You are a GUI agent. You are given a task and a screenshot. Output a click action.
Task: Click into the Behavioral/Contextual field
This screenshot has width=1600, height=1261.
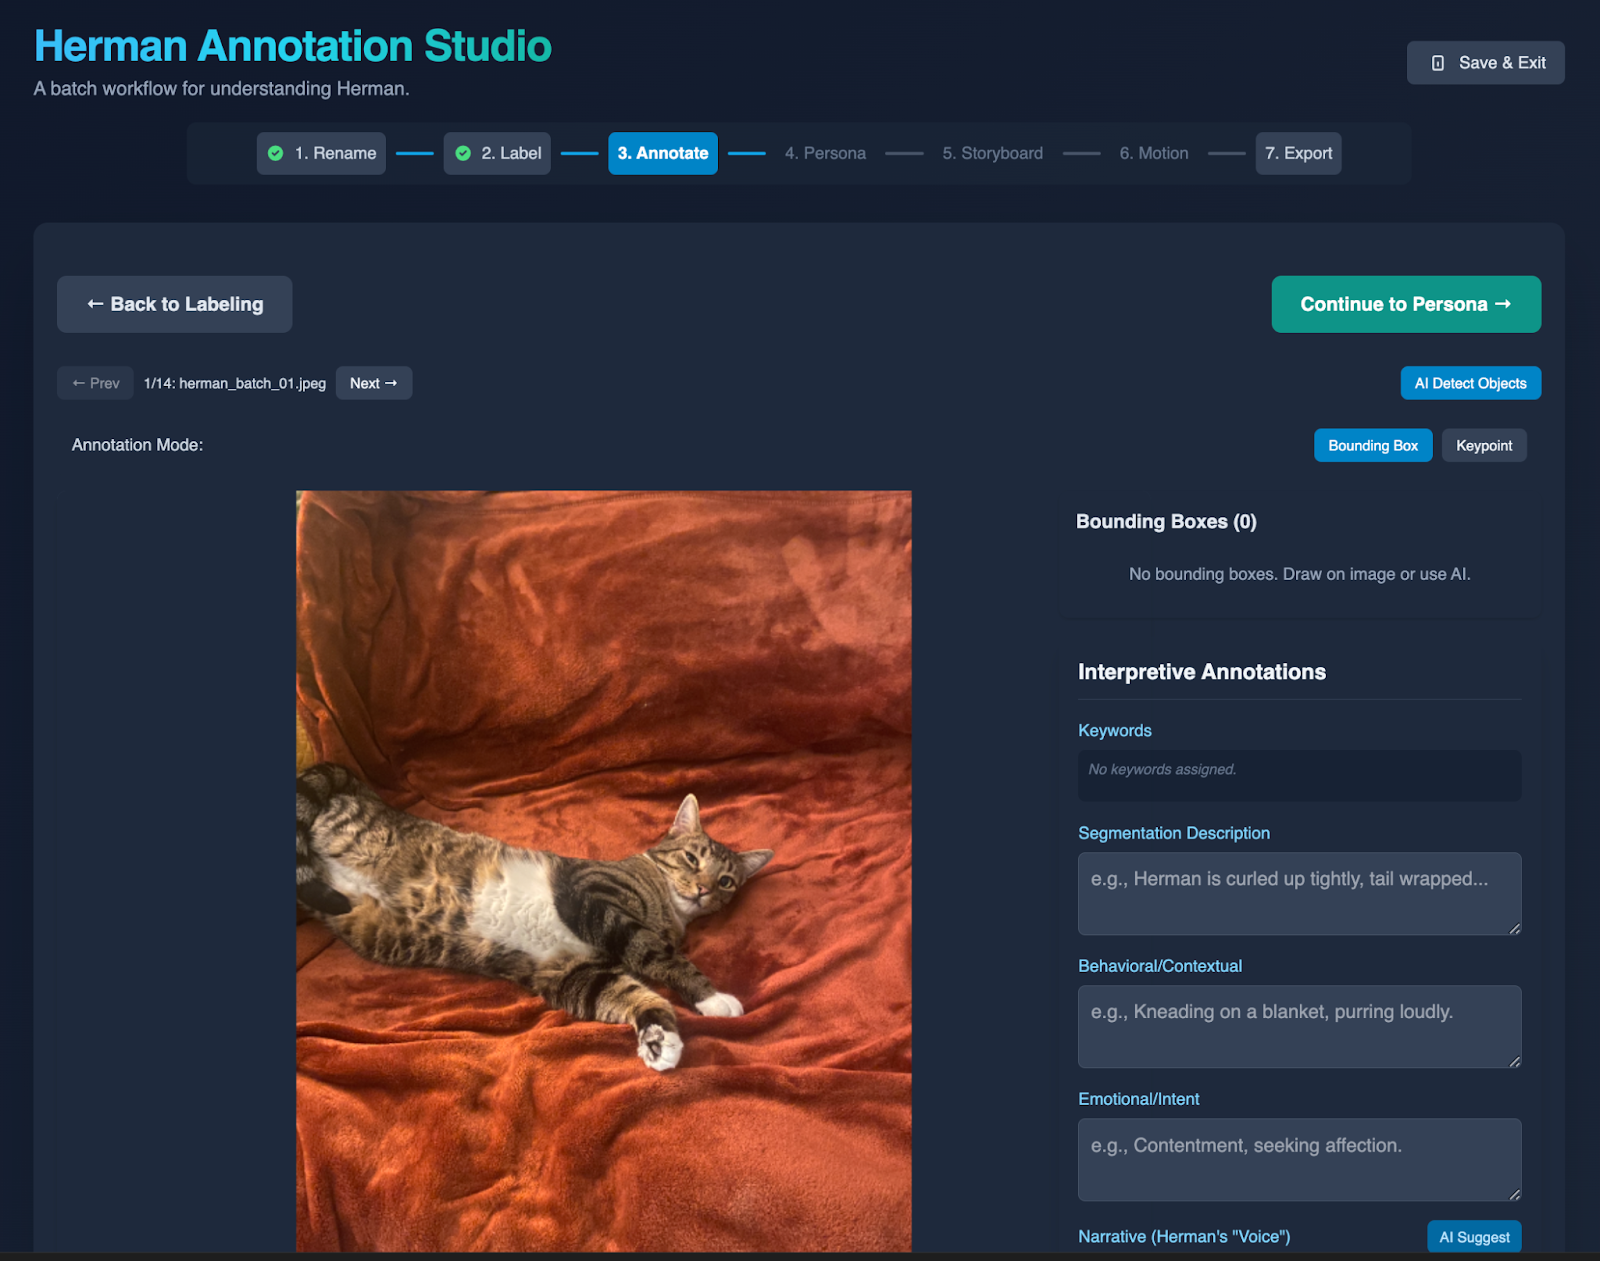(1298, 1026)
